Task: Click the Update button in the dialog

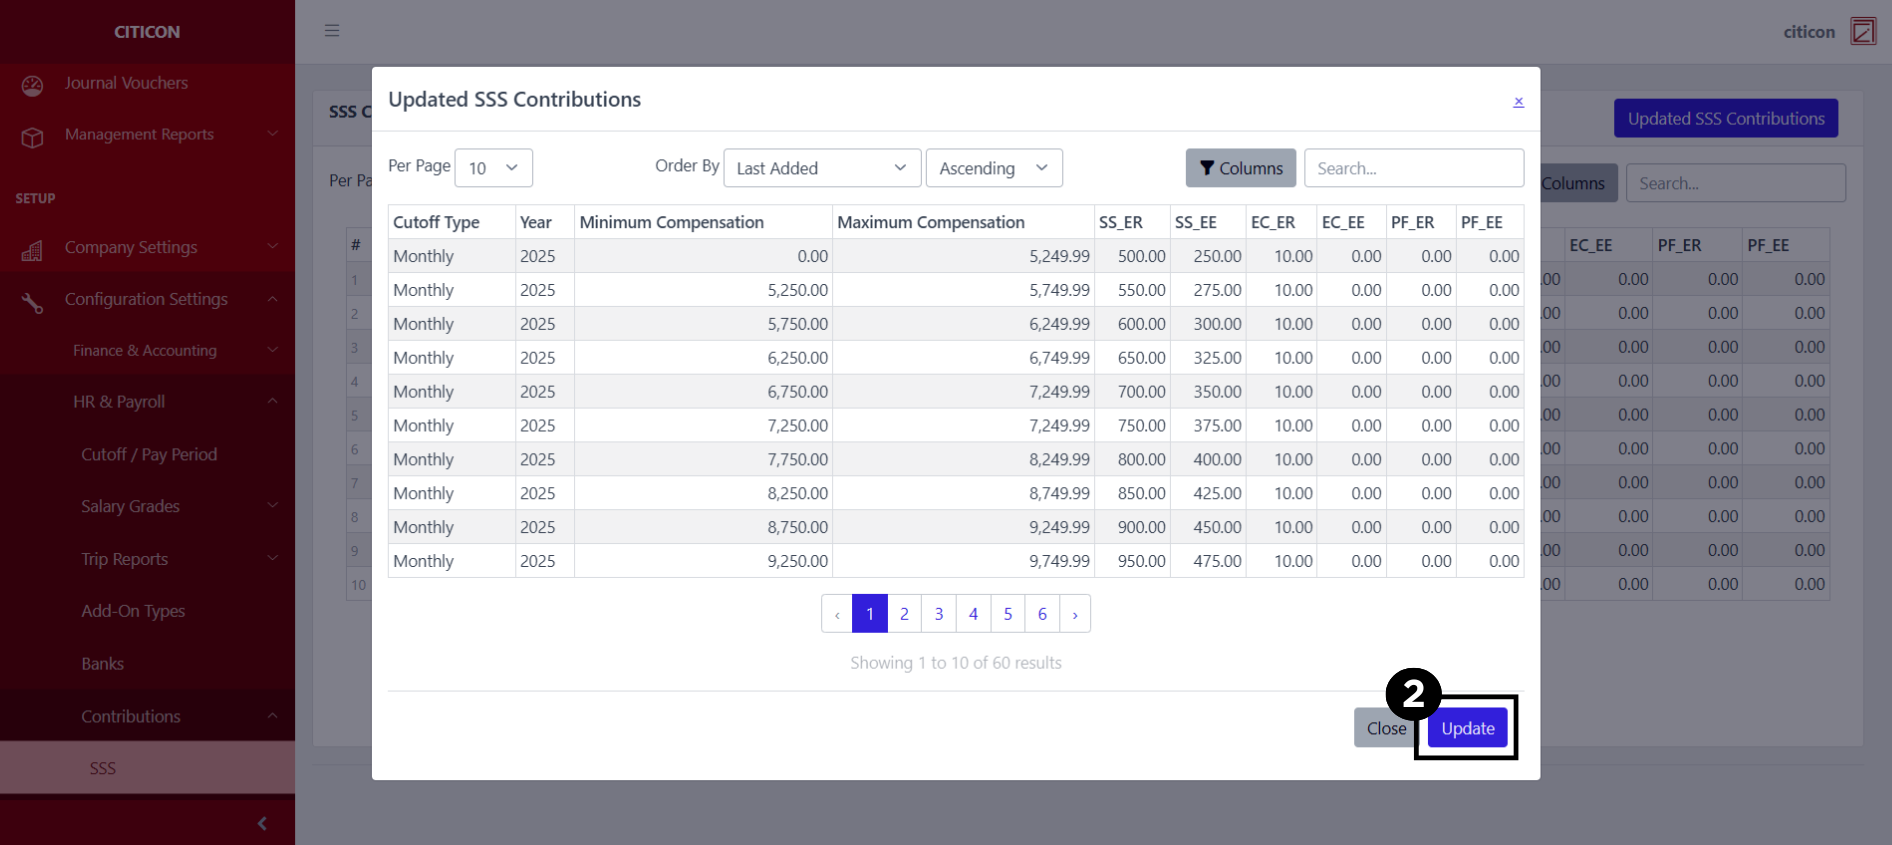Action: tap(1467, 728)
